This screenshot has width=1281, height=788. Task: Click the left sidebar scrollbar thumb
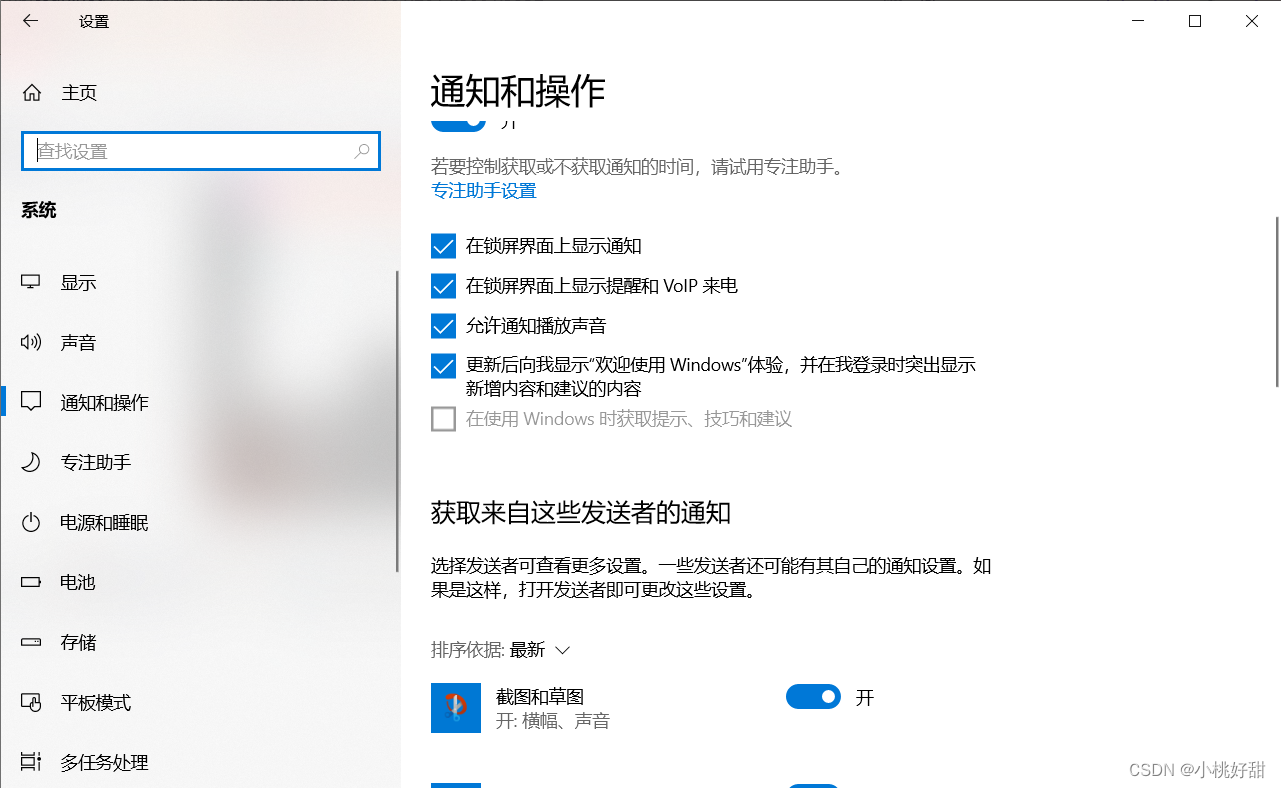click(397, 421)
